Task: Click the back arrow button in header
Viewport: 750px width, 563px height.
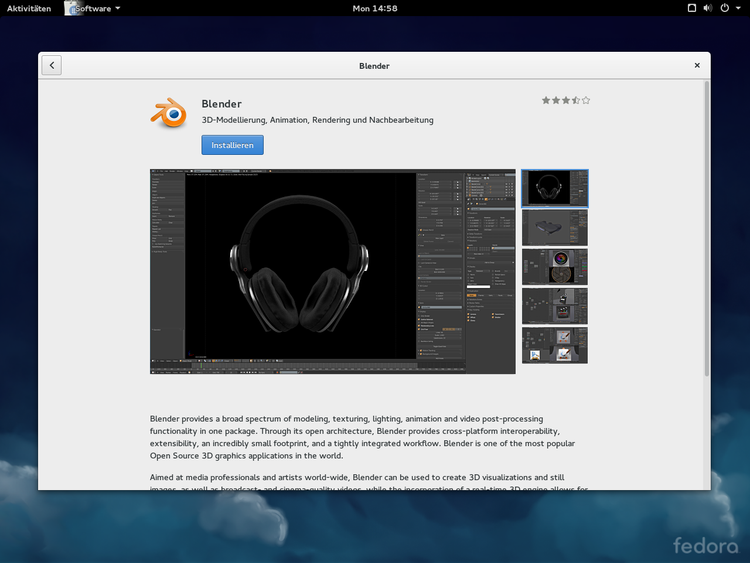Action: [x=52, y=65]
